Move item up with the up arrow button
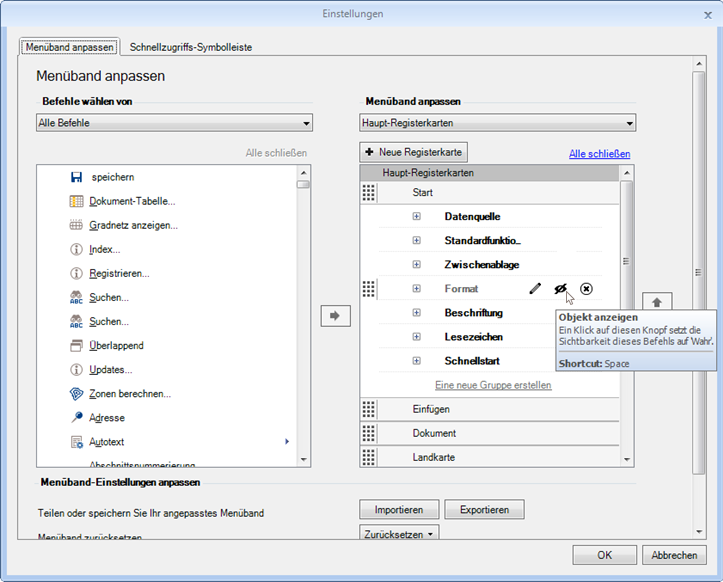723x582 pixels. (657, 301)
